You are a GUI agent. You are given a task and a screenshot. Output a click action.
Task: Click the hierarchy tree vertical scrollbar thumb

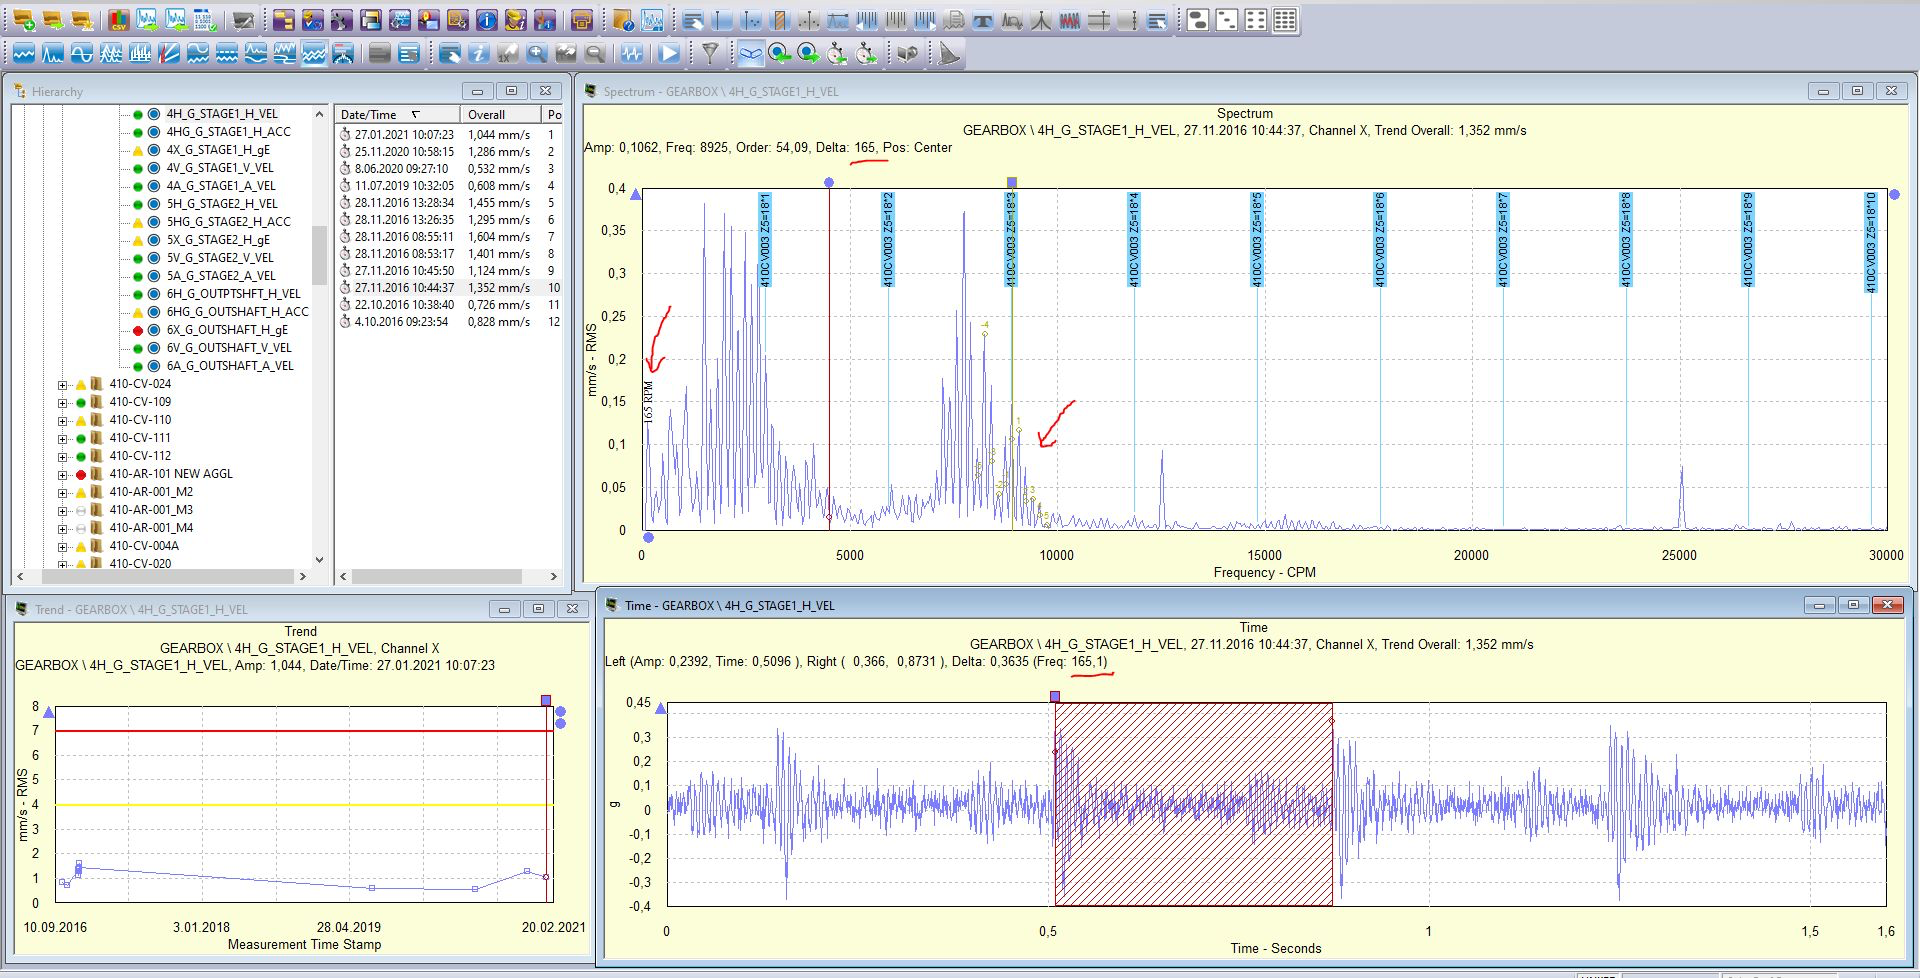319,255
